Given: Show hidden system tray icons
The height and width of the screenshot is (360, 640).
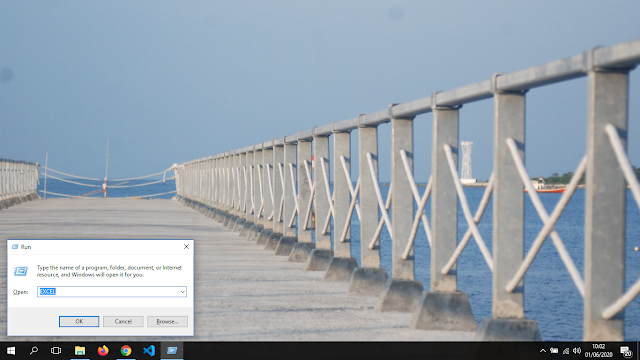Looking at the screenshot, I should coord(542,351).
